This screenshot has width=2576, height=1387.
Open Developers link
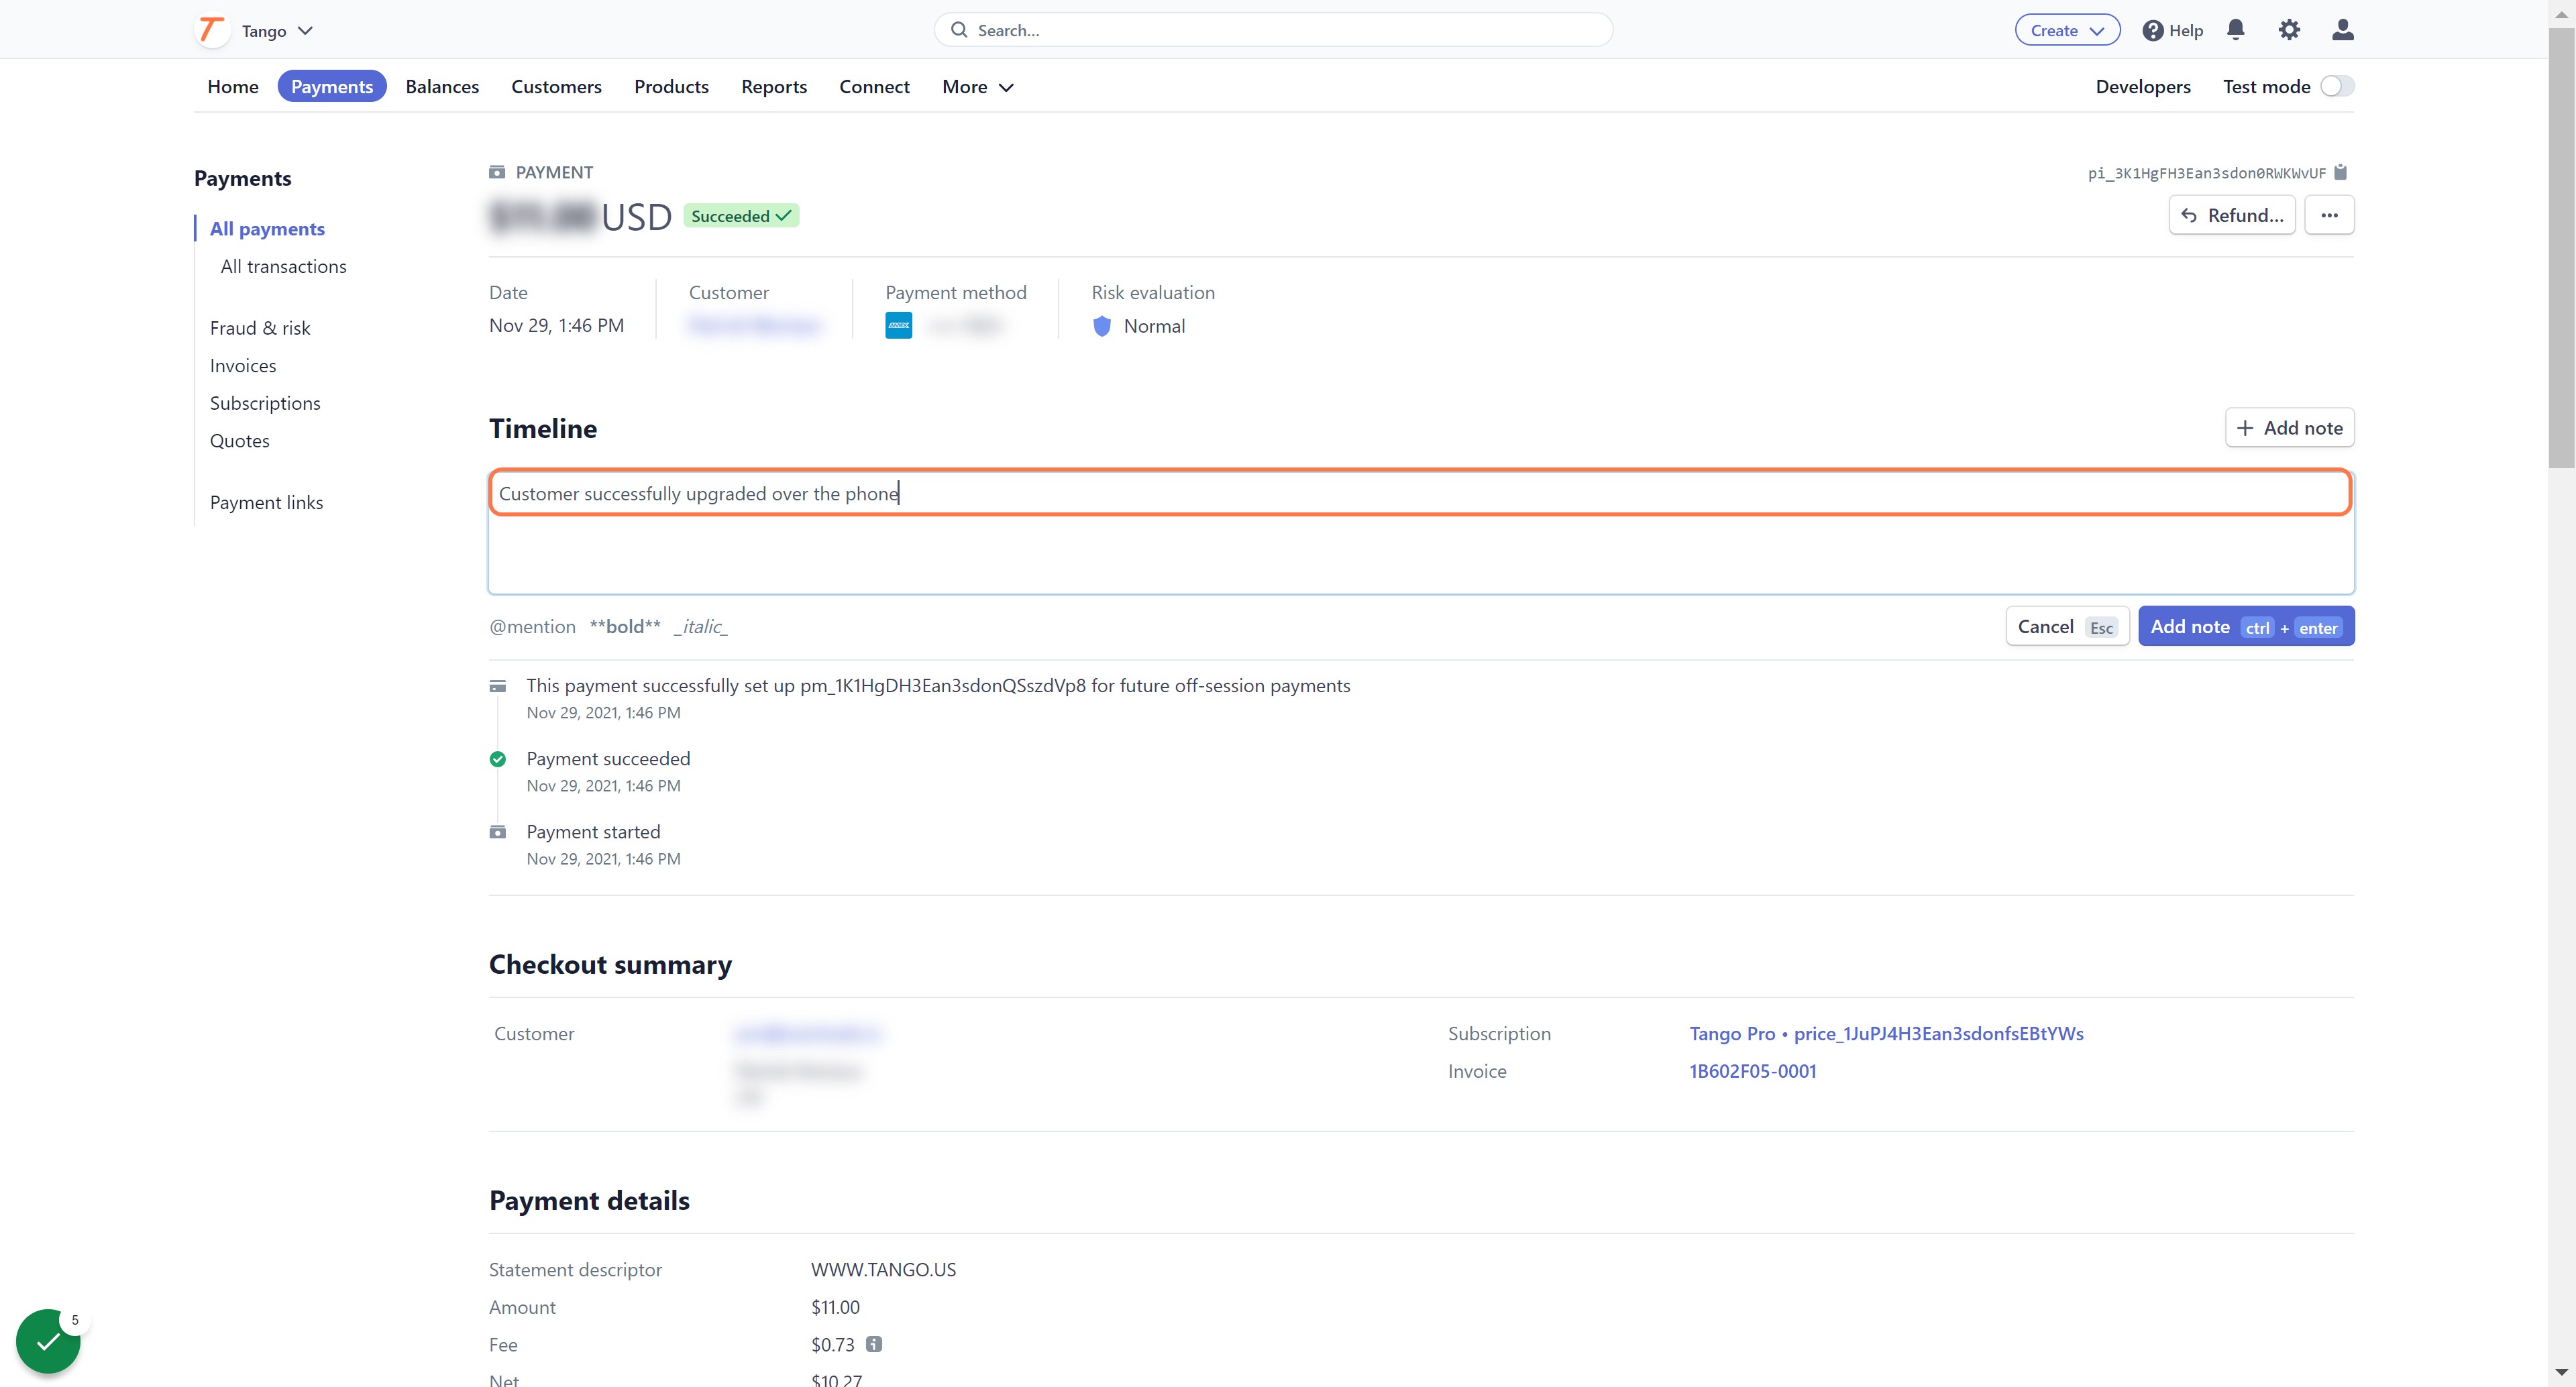[x=2142, y=87]
